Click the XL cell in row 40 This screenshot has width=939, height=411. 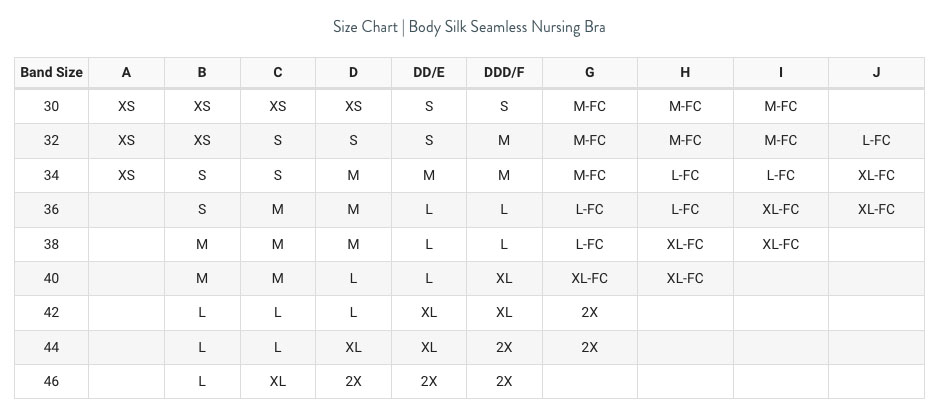point(504,278)
